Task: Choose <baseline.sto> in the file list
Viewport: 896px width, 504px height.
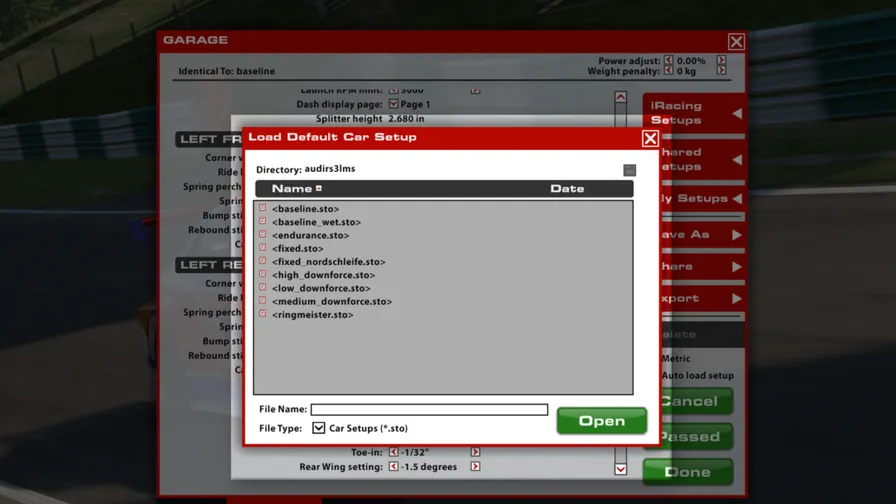Action: coord(305,209)
